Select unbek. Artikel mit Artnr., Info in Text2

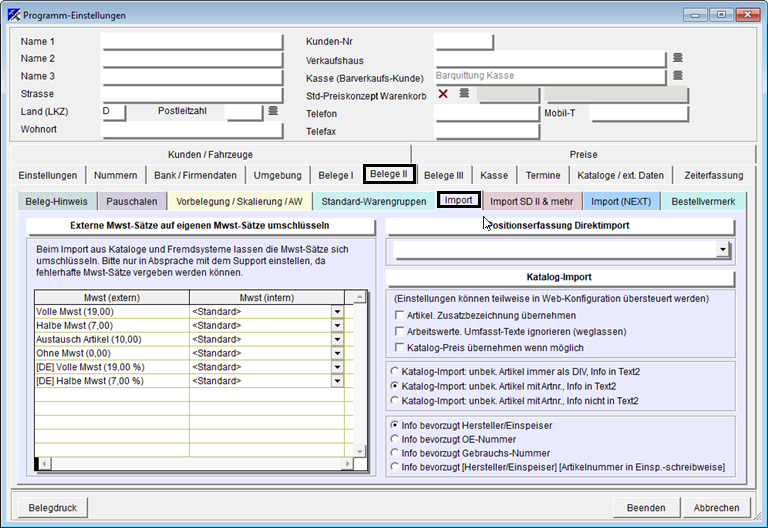click(x=394, y=385)
